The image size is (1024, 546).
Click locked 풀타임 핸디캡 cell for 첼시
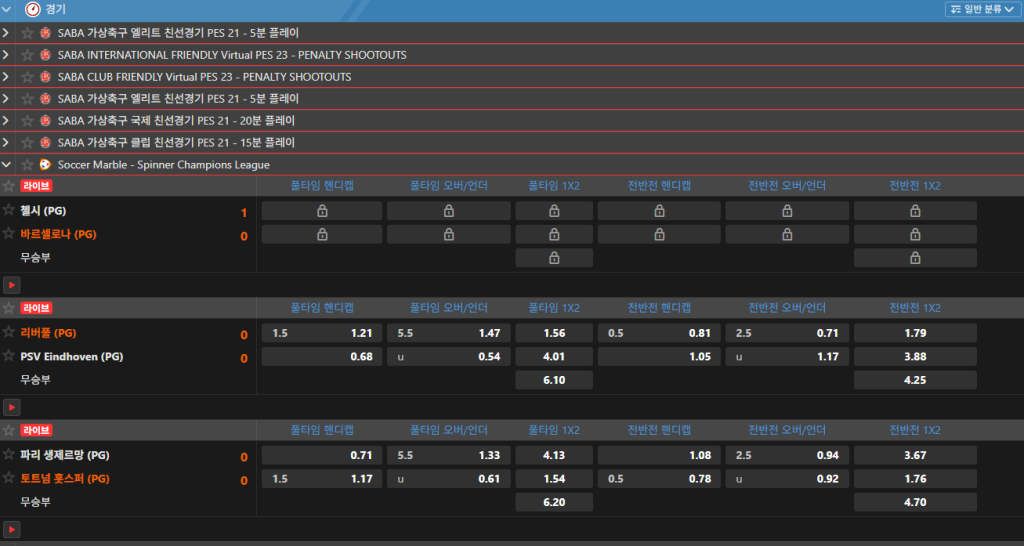321,211
